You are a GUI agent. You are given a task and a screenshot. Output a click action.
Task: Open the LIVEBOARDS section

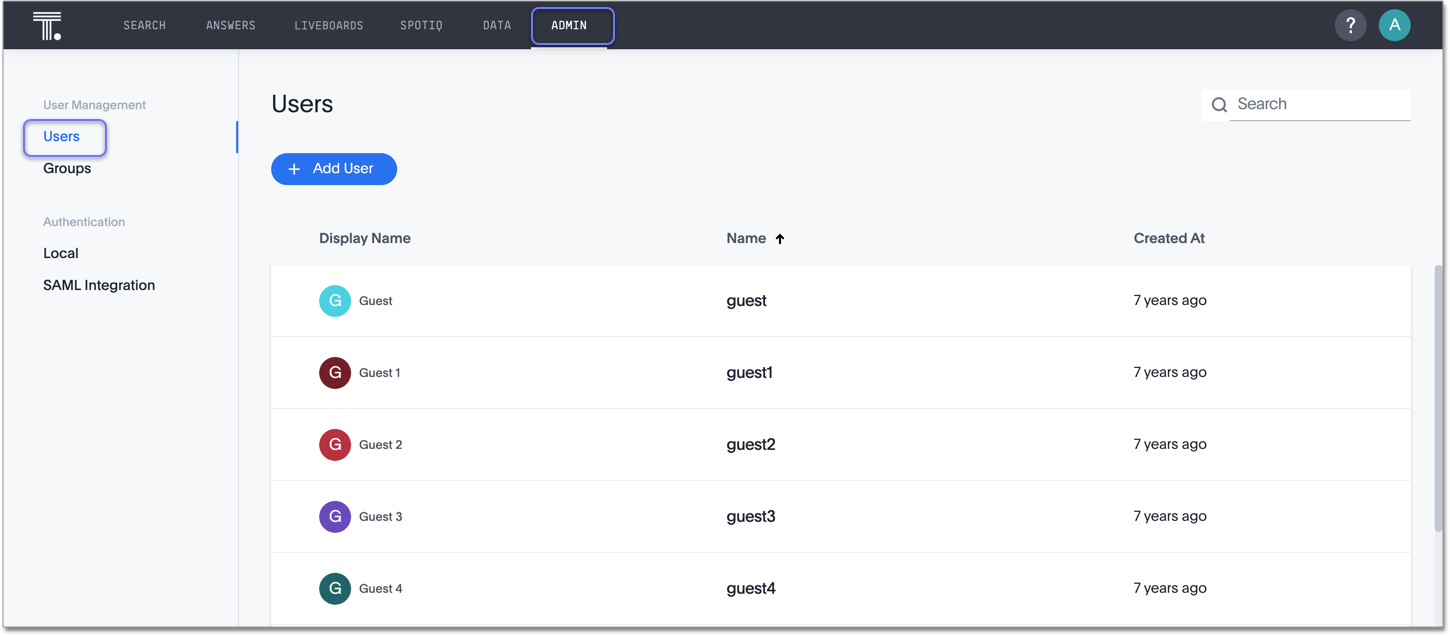pyautogui.click(x=329, y=25)
